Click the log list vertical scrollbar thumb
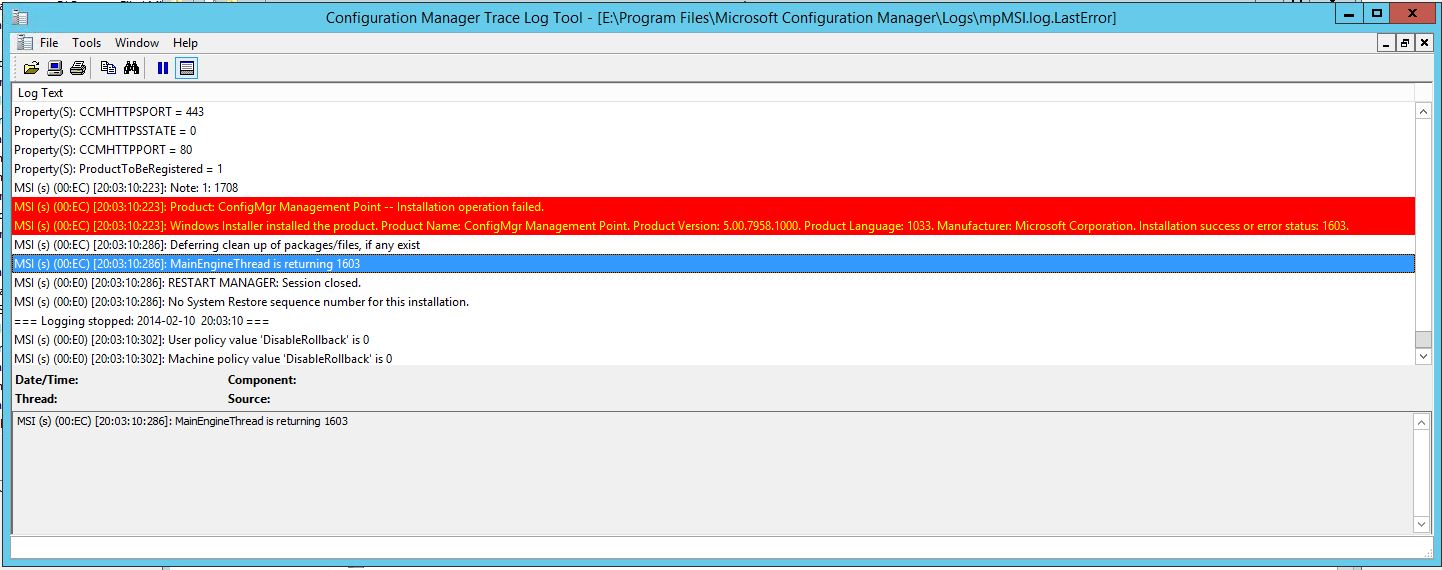The height and width of the screenshot is (570, 1442). click(1423, 340)
